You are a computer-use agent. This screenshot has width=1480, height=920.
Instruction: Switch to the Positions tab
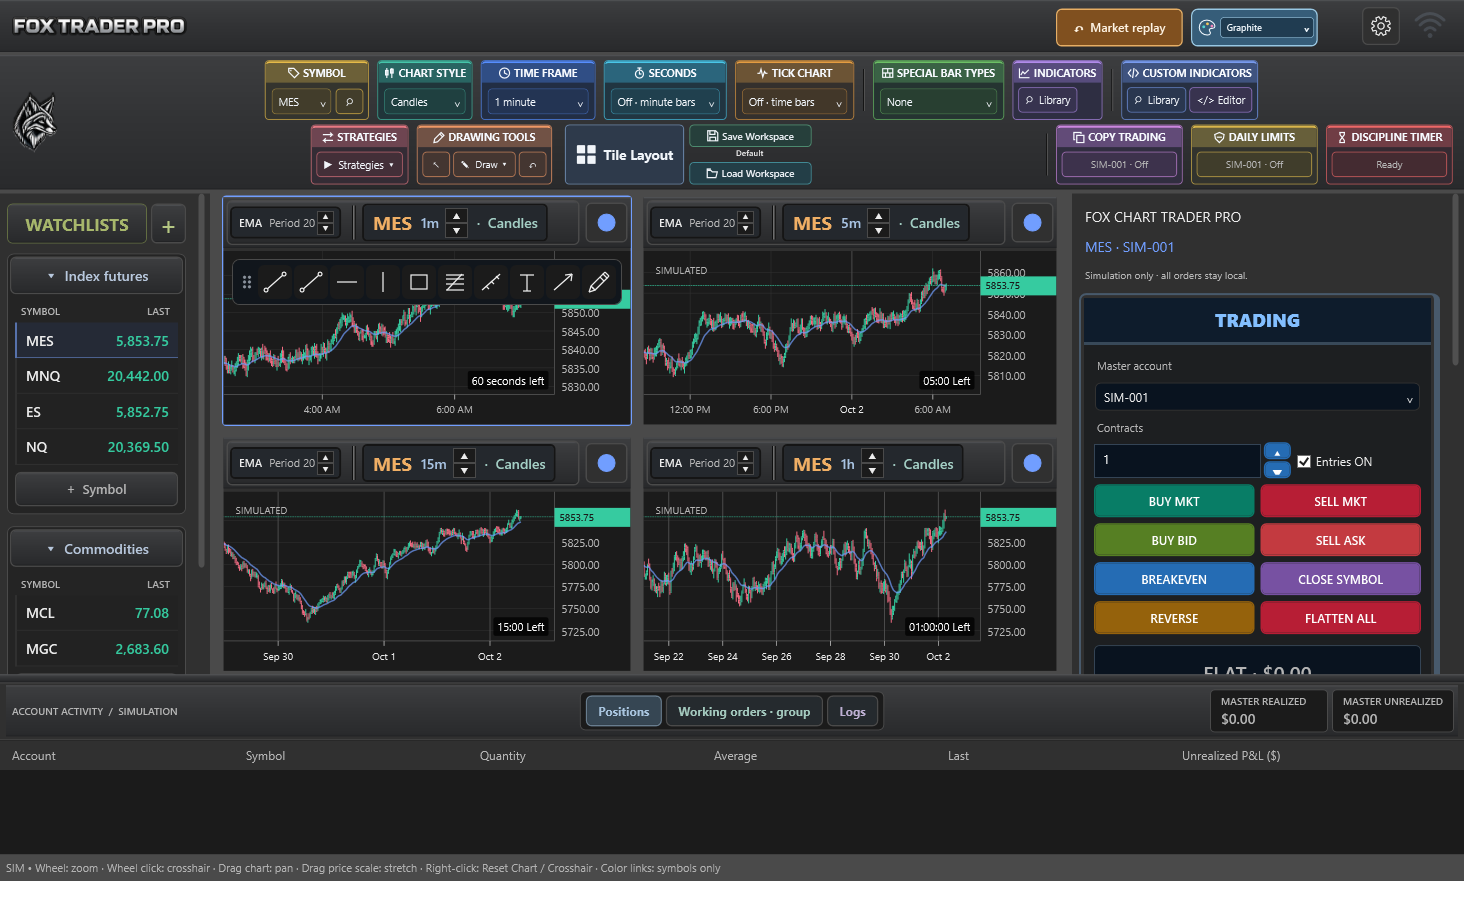pos(624,712)
